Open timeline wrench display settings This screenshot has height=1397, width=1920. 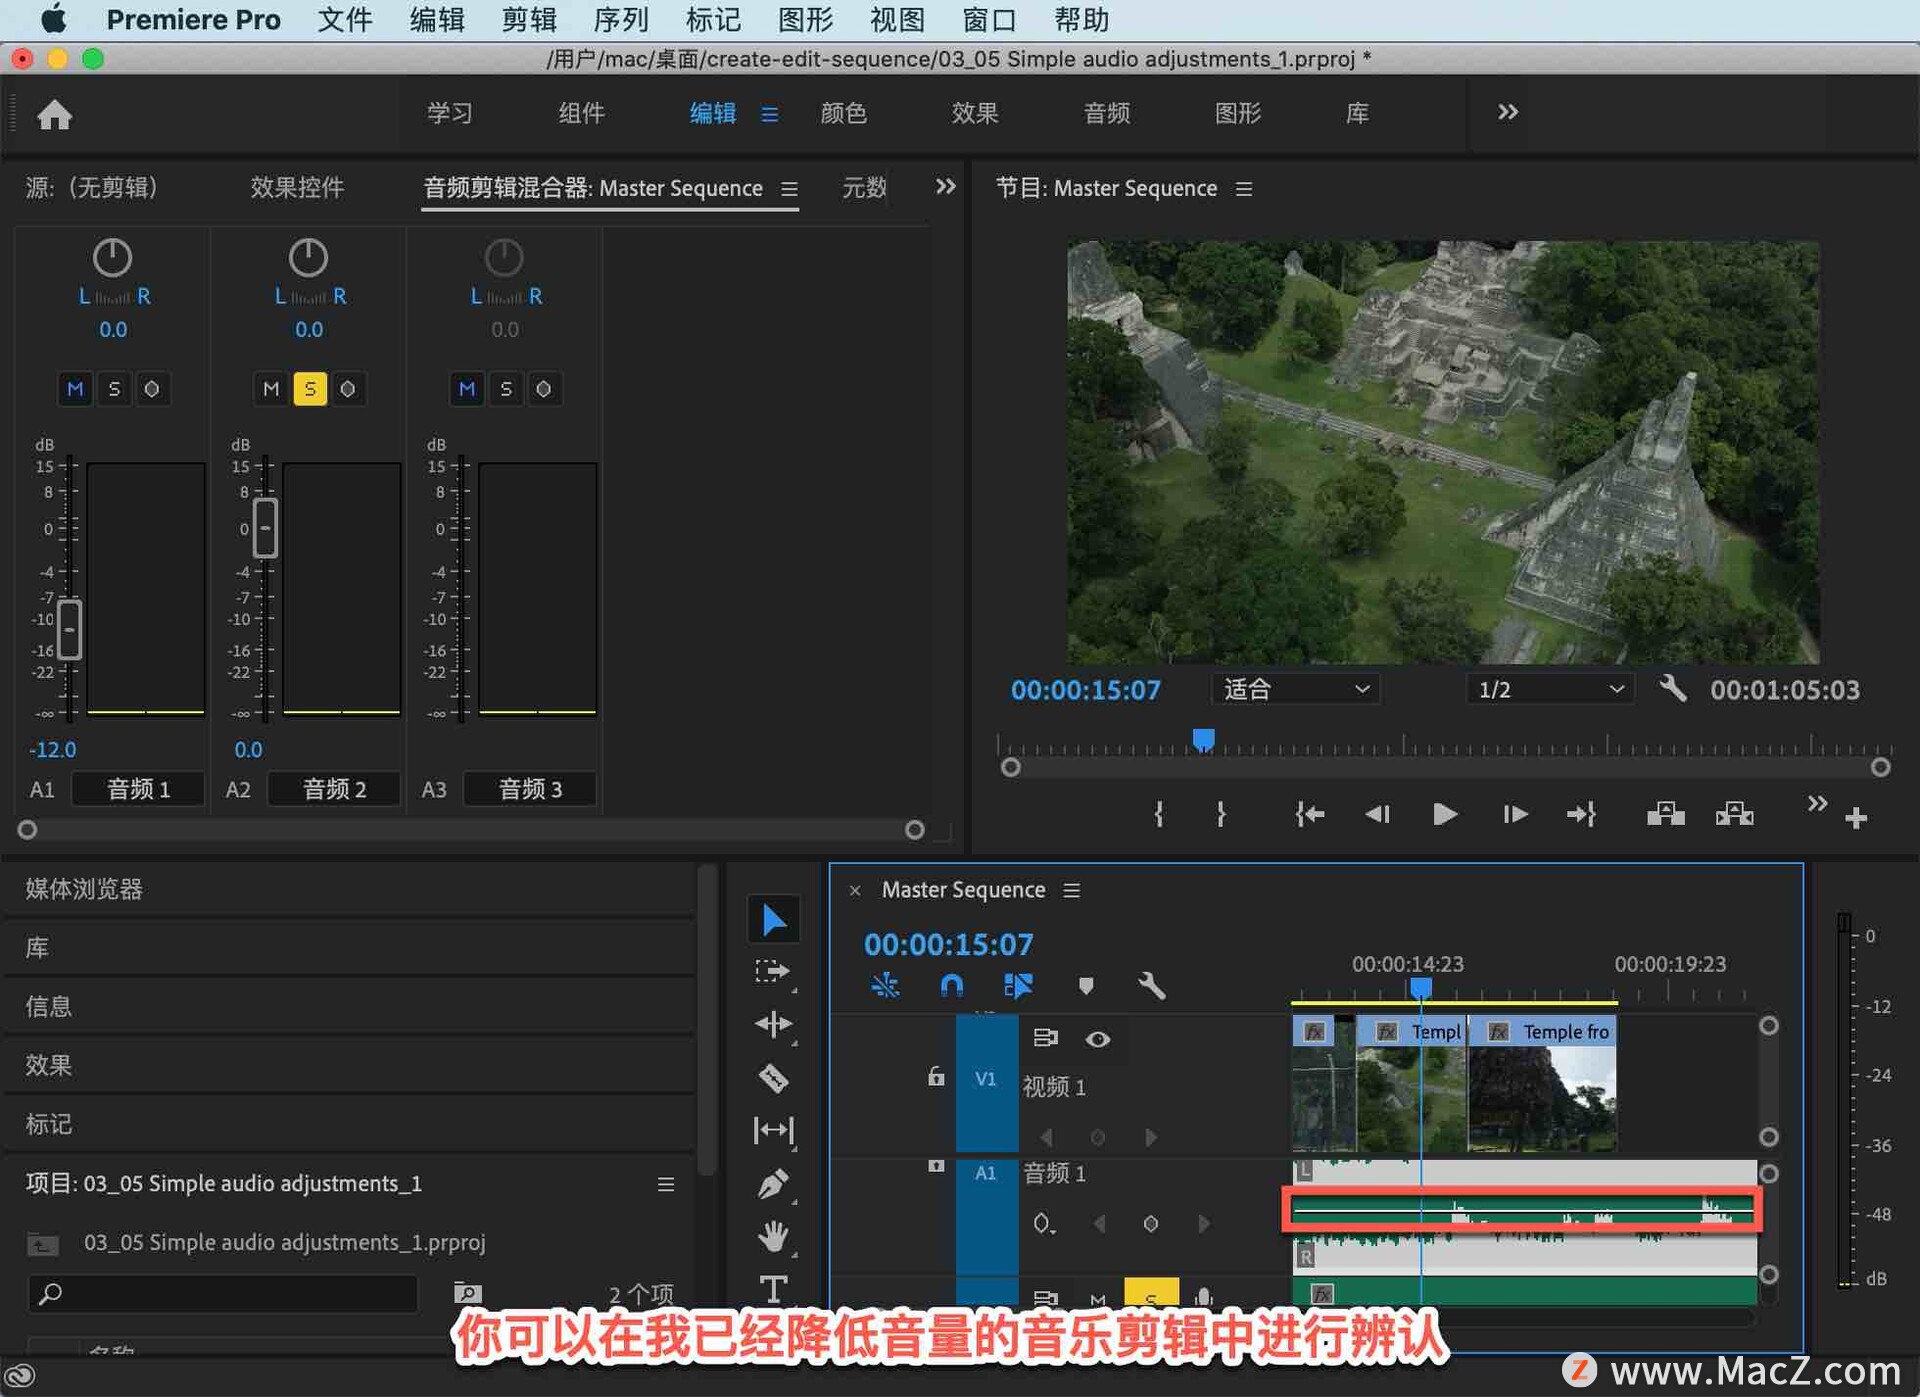[1151, 986]
